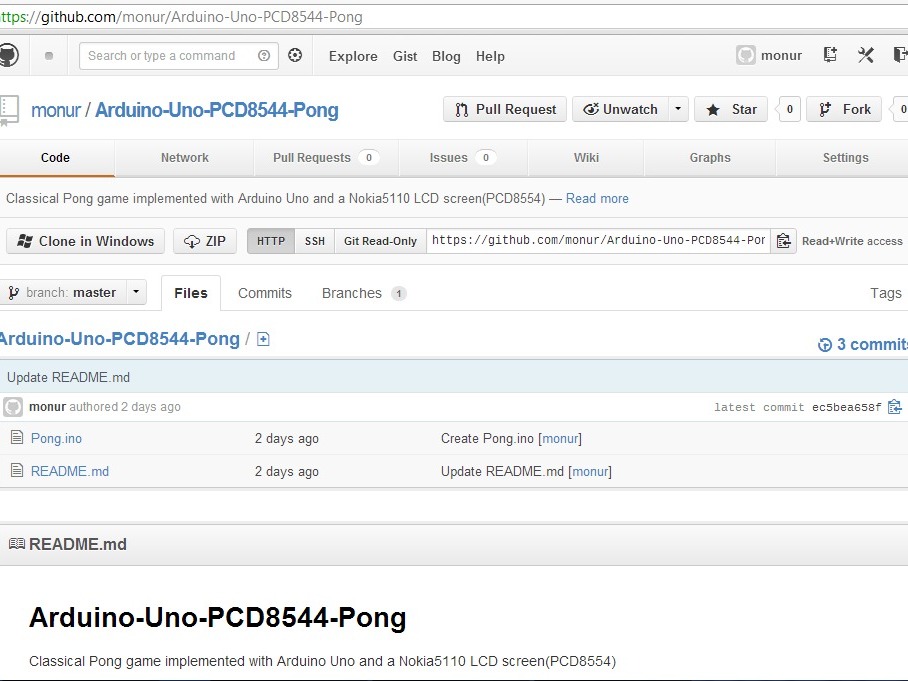This screenshot has height=681, width=908.
Task: Open the Issues tab
Action: click(463, 158)
